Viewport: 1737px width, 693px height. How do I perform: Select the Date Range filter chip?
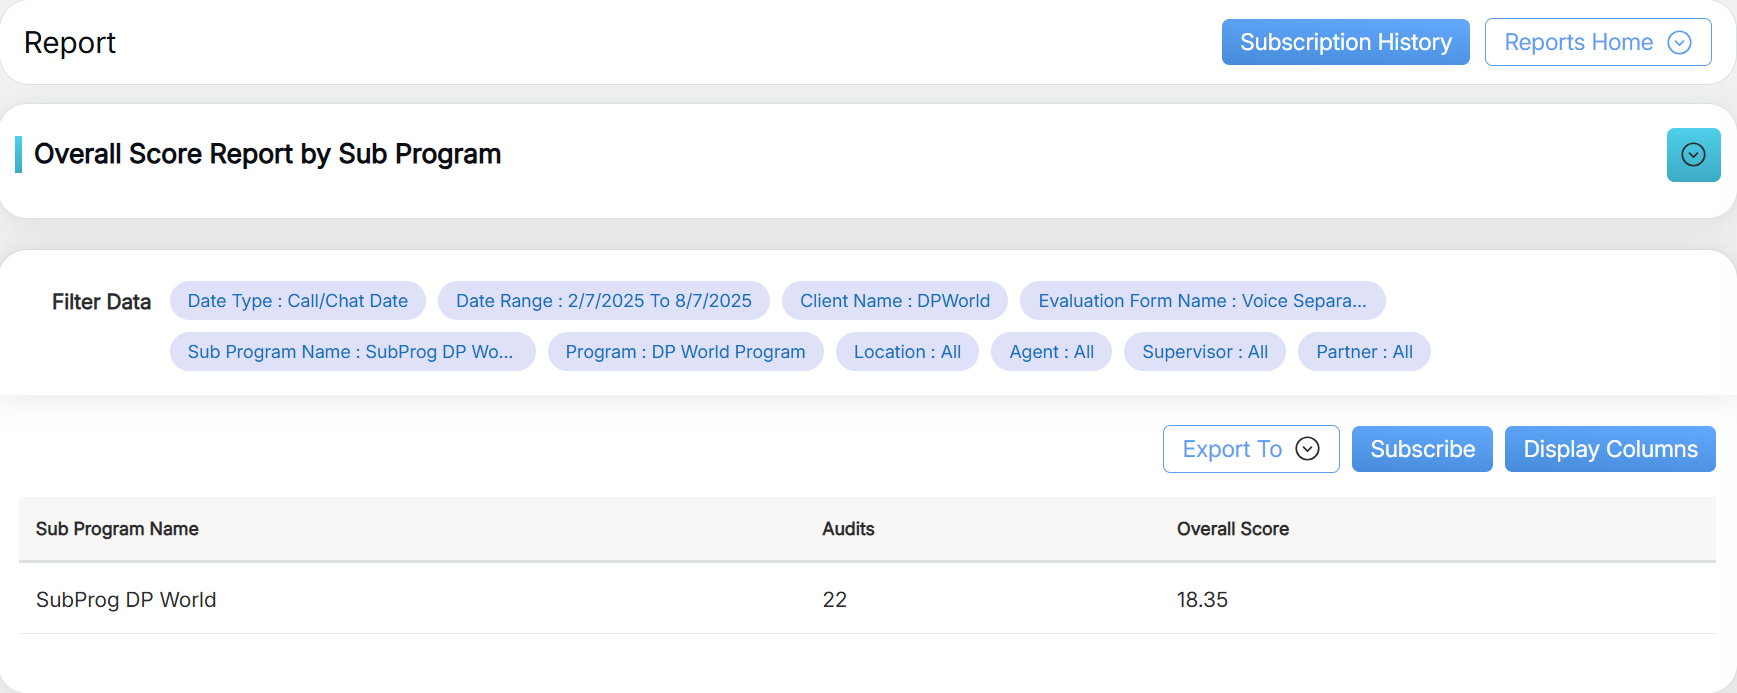click(603, 301)
